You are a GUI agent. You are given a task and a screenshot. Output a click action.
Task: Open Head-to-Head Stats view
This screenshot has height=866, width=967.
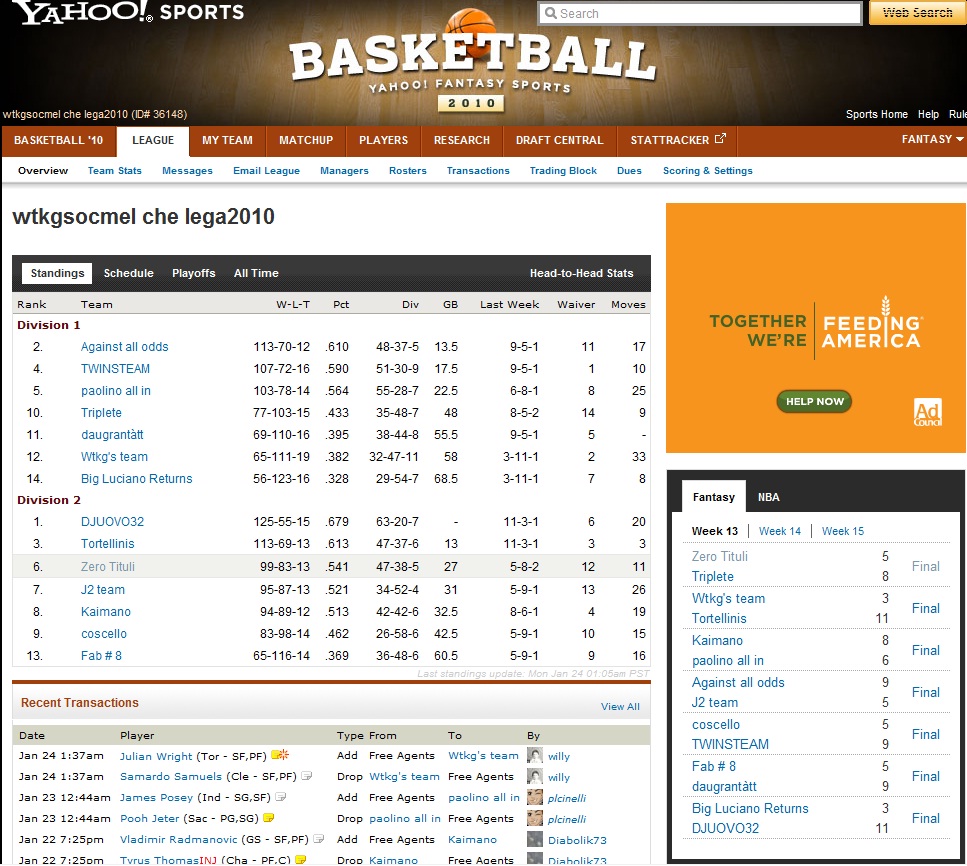(581, 273)
